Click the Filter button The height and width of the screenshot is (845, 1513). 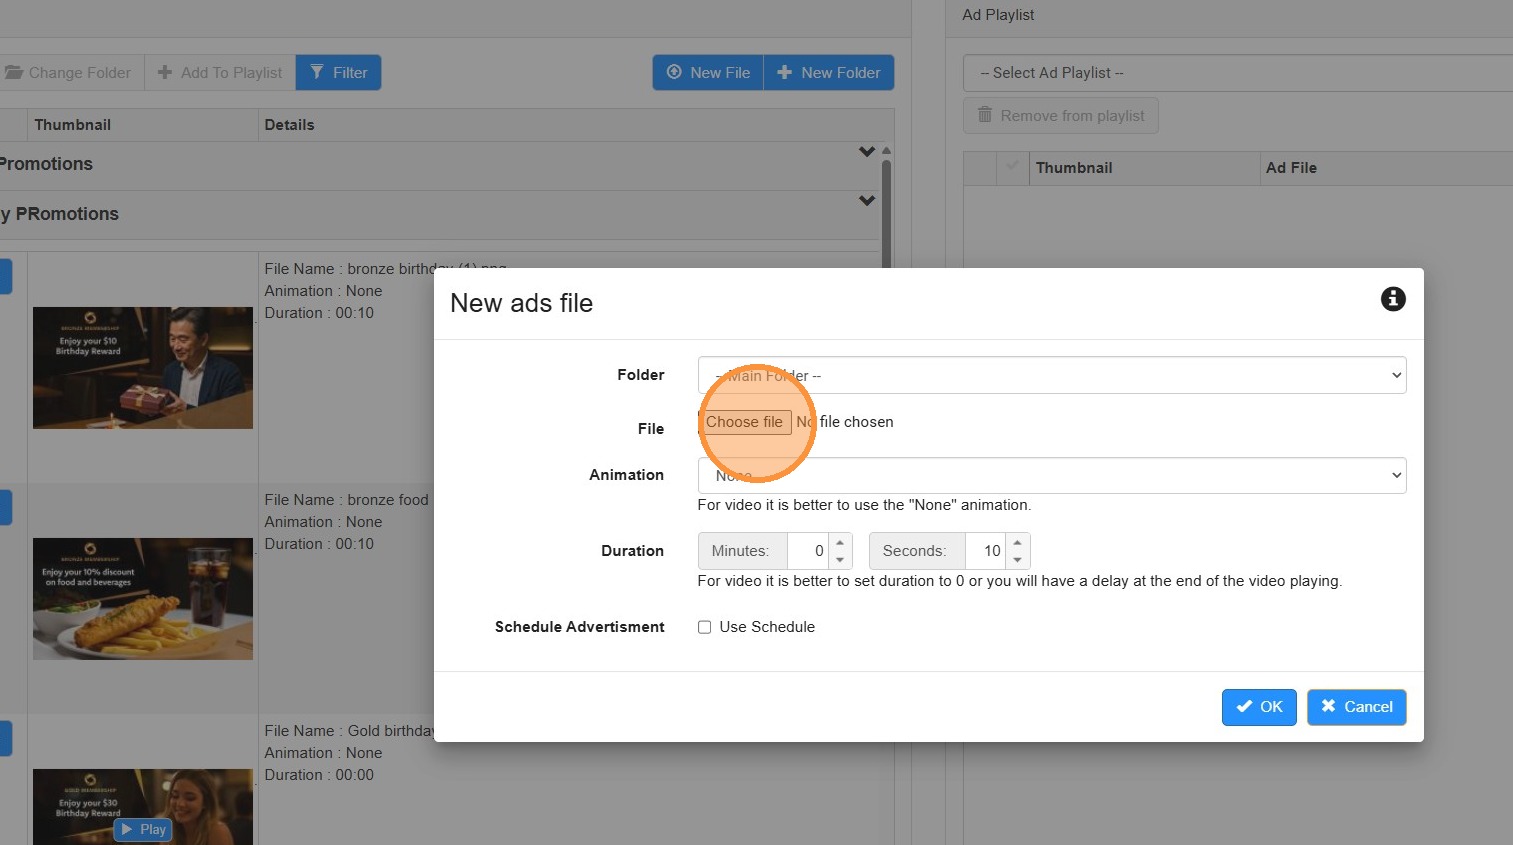tap(339, 73)
